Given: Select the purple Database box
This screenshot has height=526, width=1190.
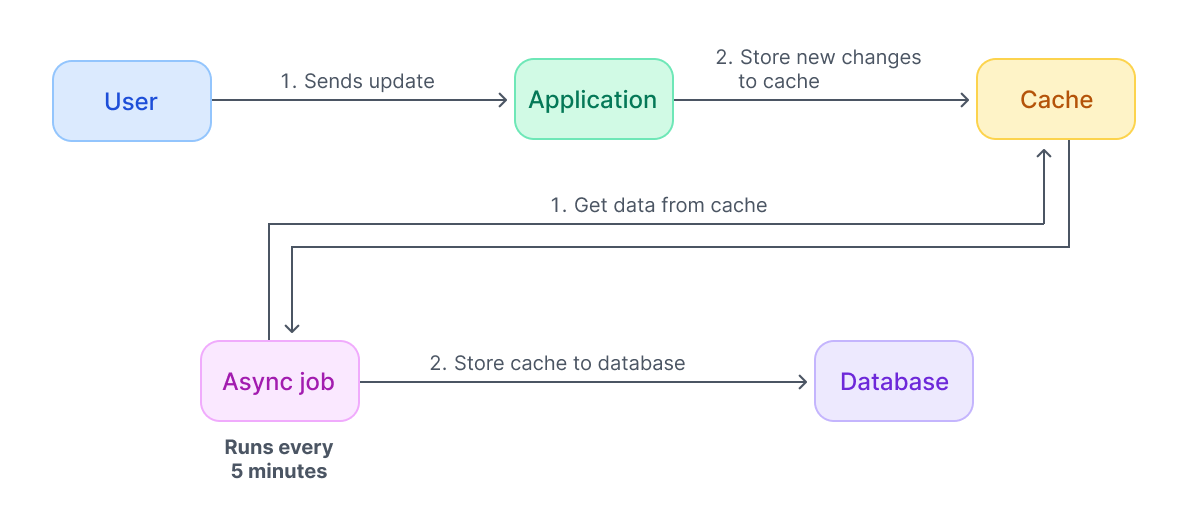Looking at the screenshot, I should [894, 381].
